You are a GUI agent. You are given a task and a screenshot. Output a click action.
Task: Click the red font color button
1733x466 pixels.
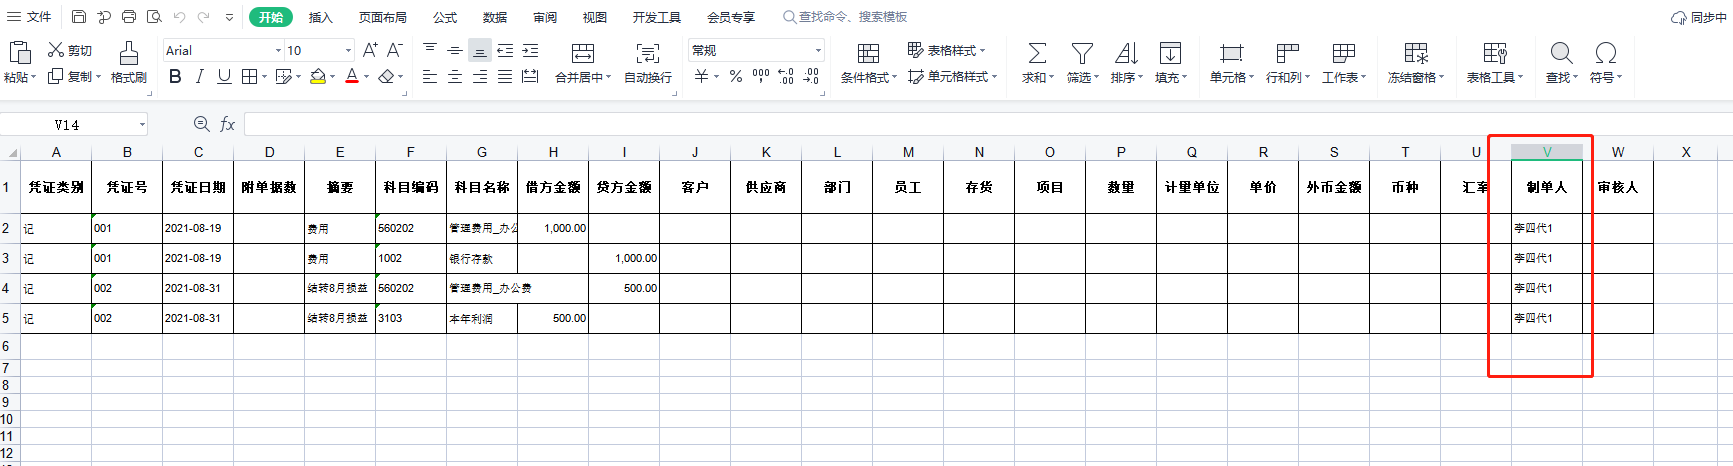click(352, 76)
